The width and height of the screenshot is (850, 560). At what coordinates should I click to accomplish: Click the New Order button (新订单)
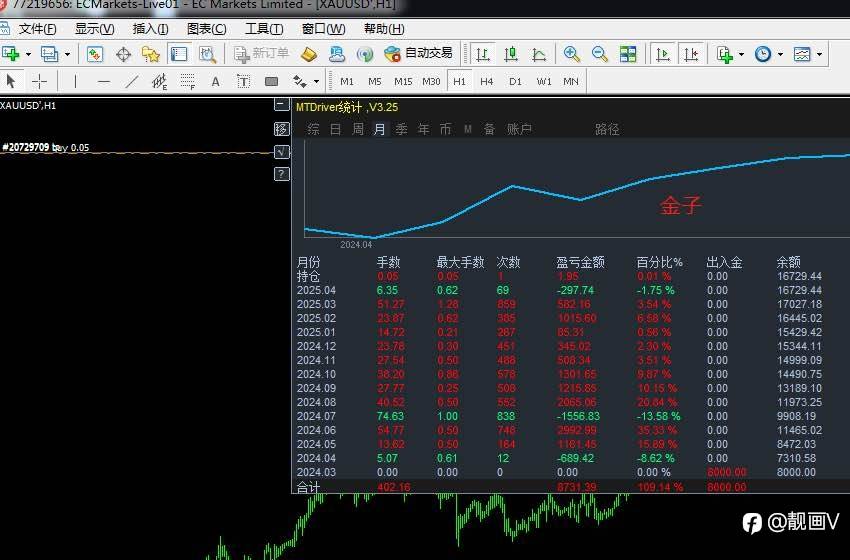pos(261,53)
